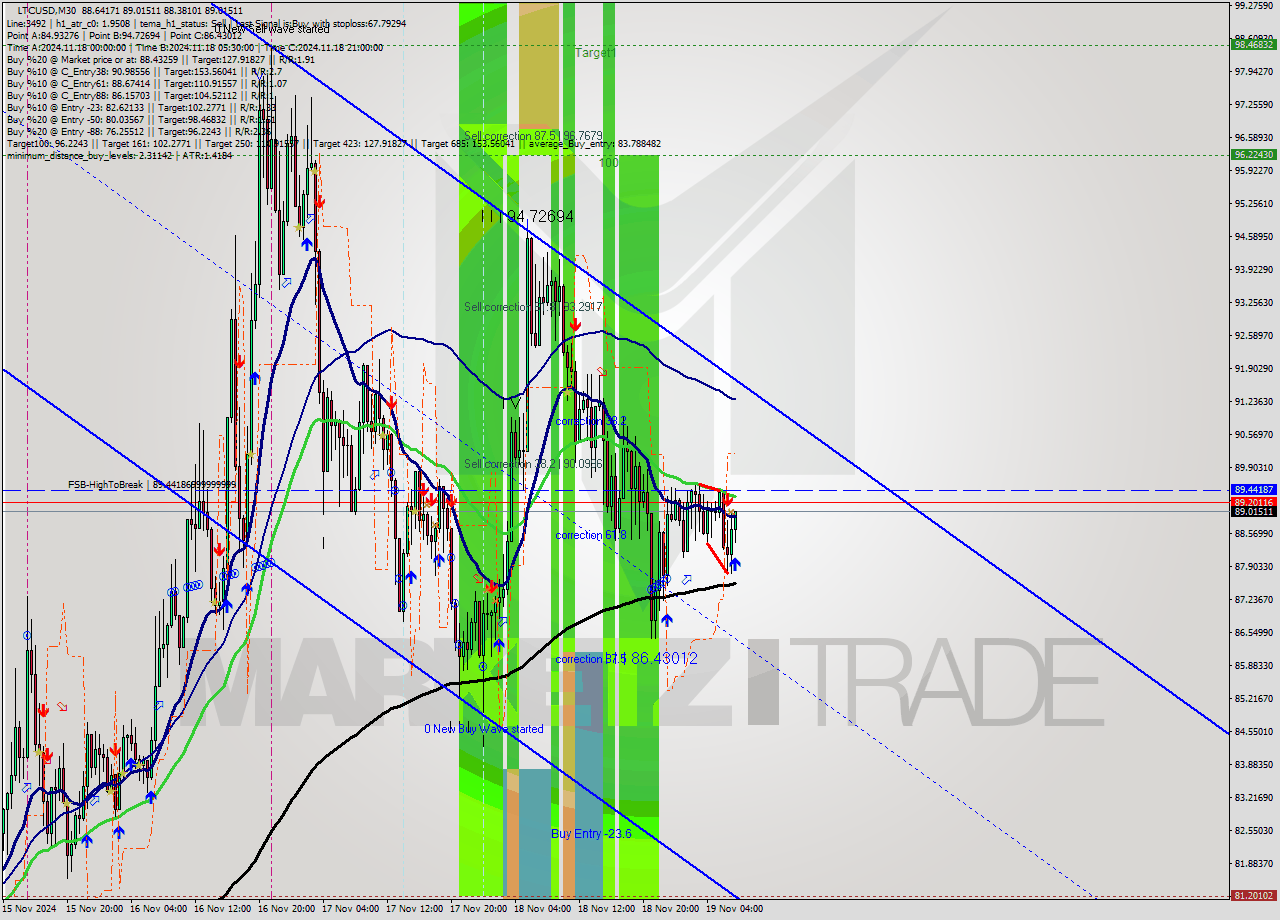Click the 'minimum_distance_buy_levels: 2.31142' text
Screen dimensions: 1280x920
(x=89, y=155)
